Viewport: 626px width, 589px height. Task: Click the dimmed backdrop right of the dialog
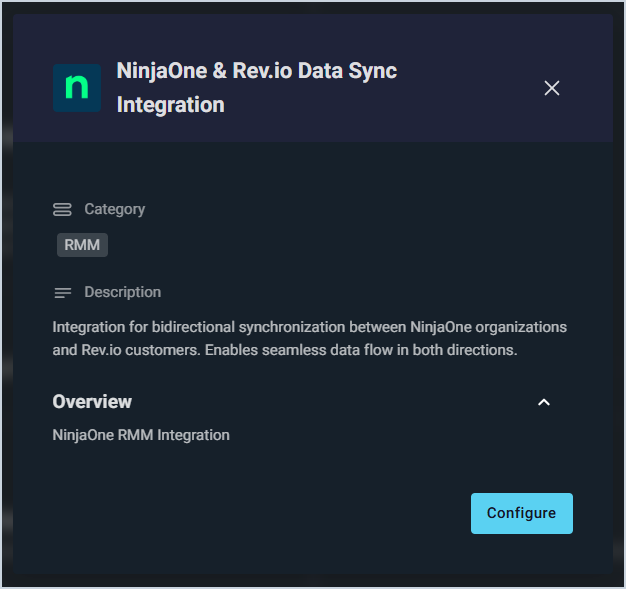click(x=619, y=300)
